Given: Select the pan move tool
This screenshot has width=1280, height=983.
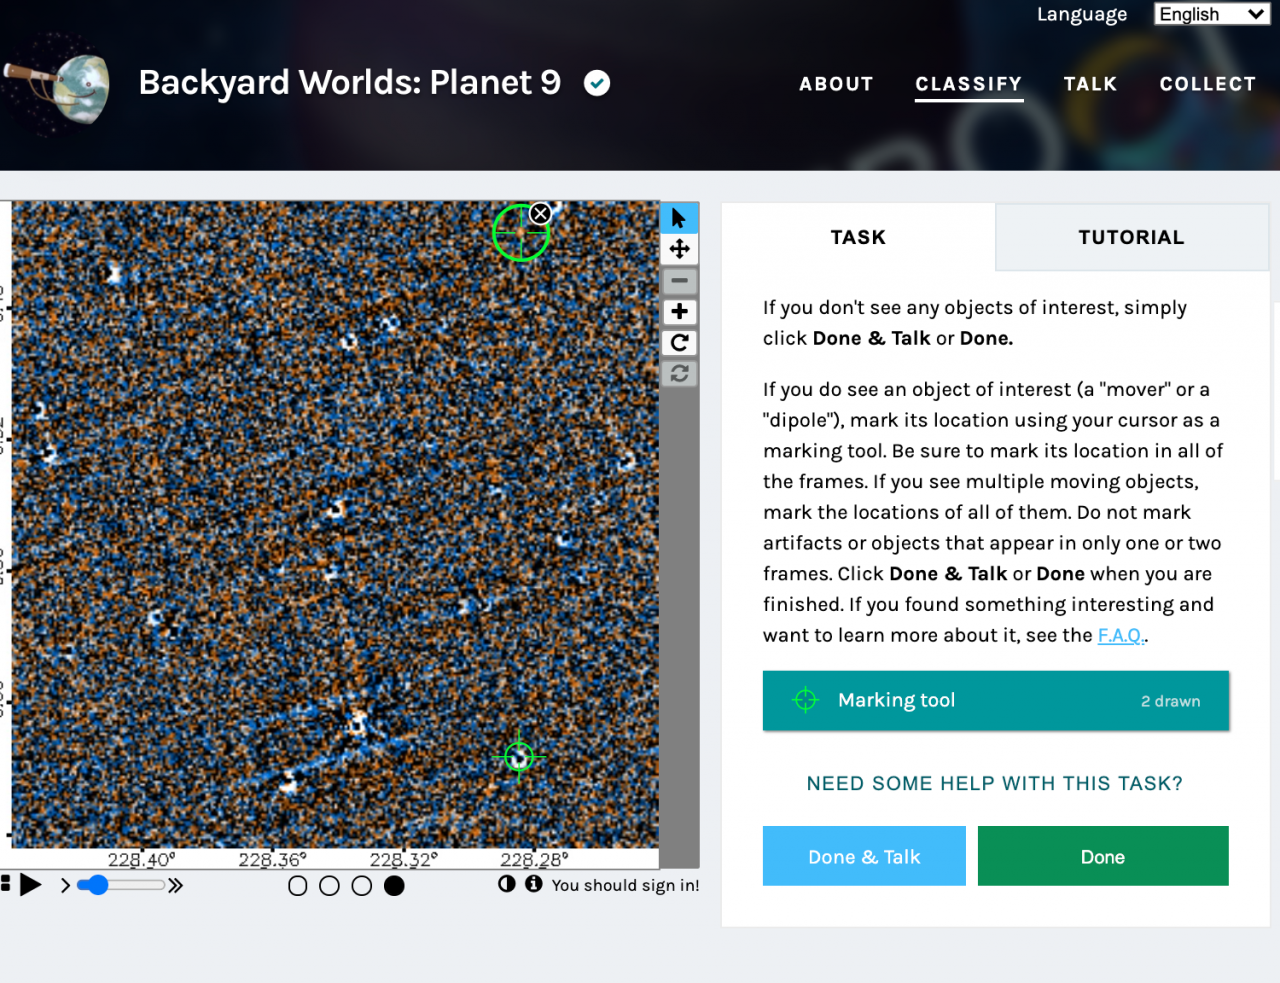Looking at the screenshot, I should pos(679,249).
